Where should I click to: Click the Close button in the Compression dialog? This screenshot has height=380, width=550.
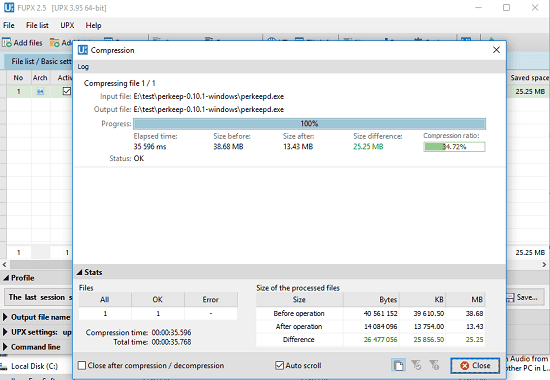point(475,366)
